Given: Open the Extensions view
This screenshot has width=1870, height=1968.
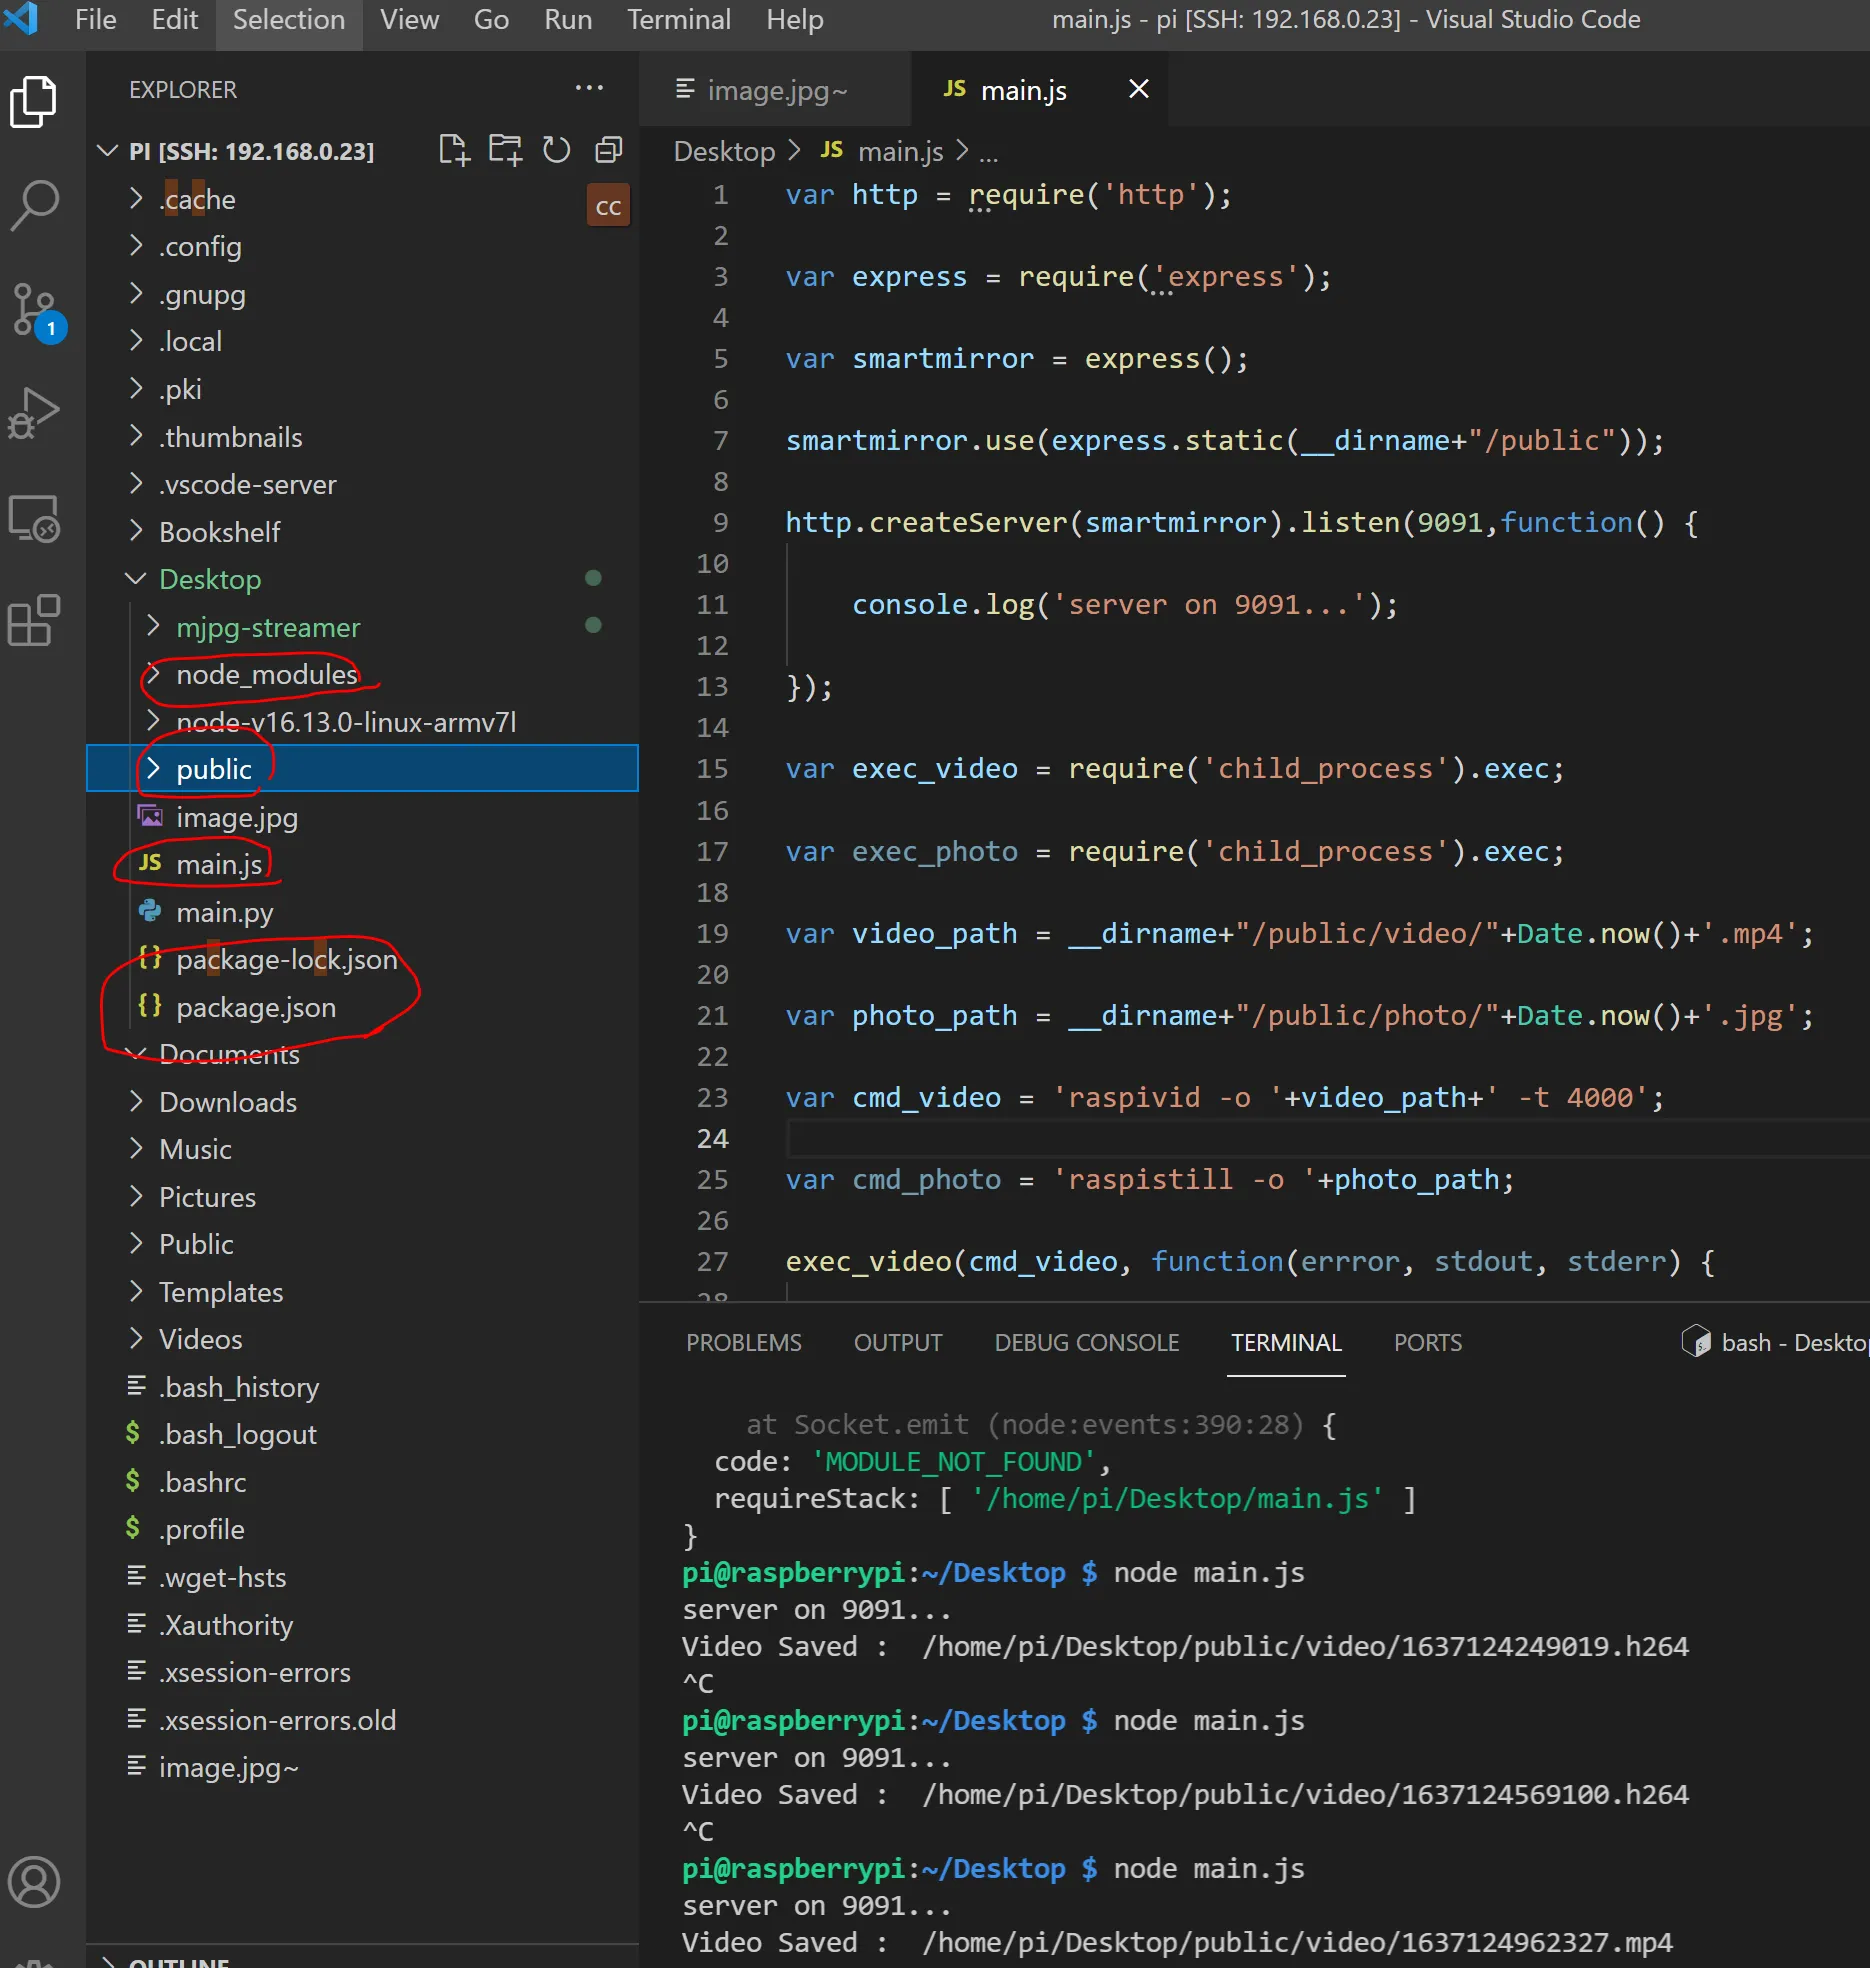Looking at the screenshot, I should pos(35,621).
